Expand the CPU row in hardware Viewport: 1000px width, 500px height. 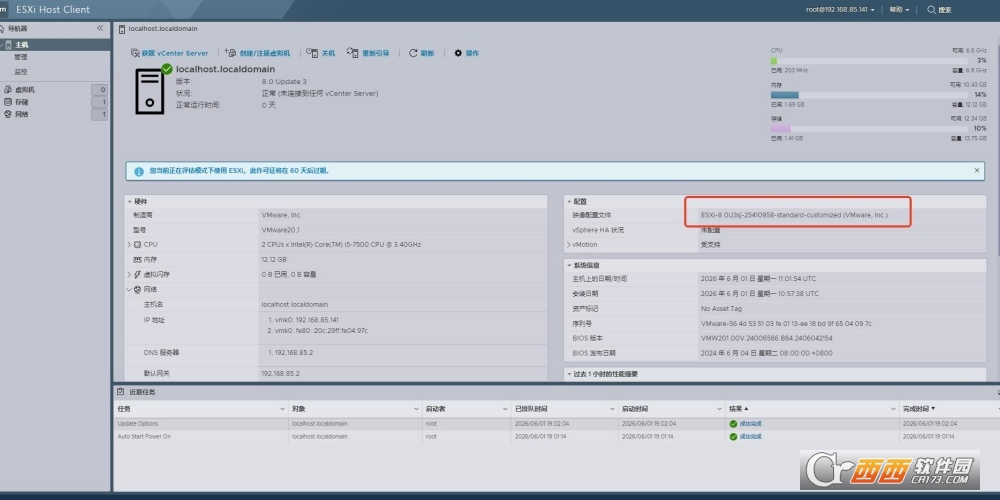pyautogui.click(x=129, y=244)
